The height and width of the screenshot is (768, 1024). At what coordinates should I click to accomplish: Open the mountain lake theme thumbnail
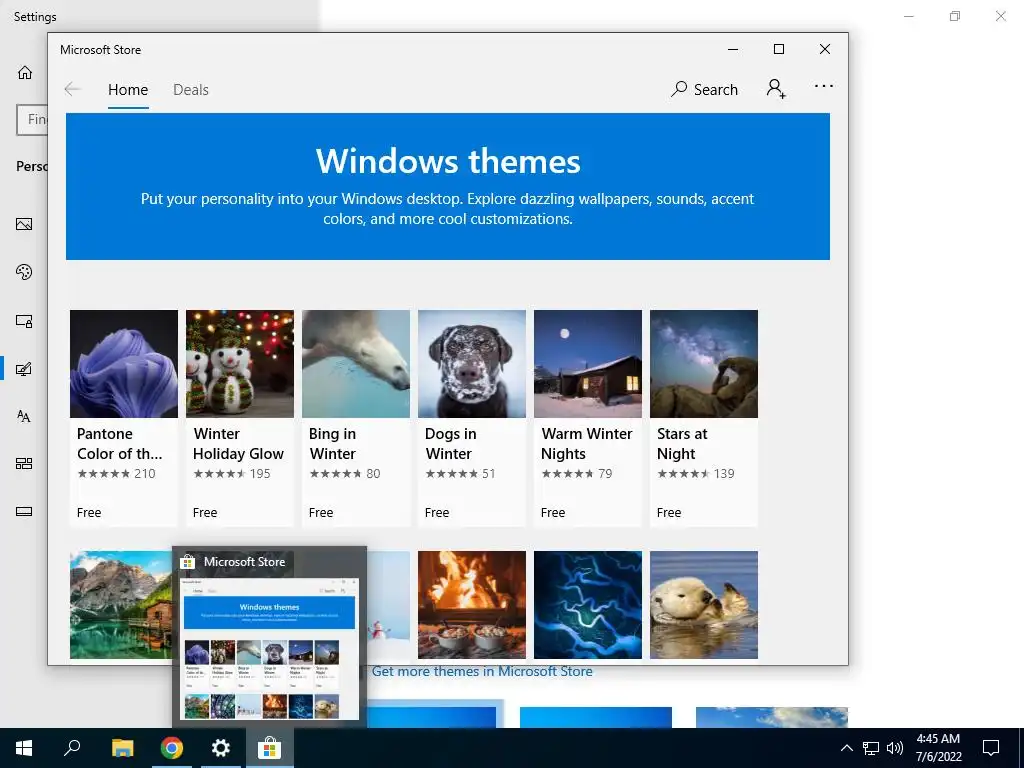[121, 605]
